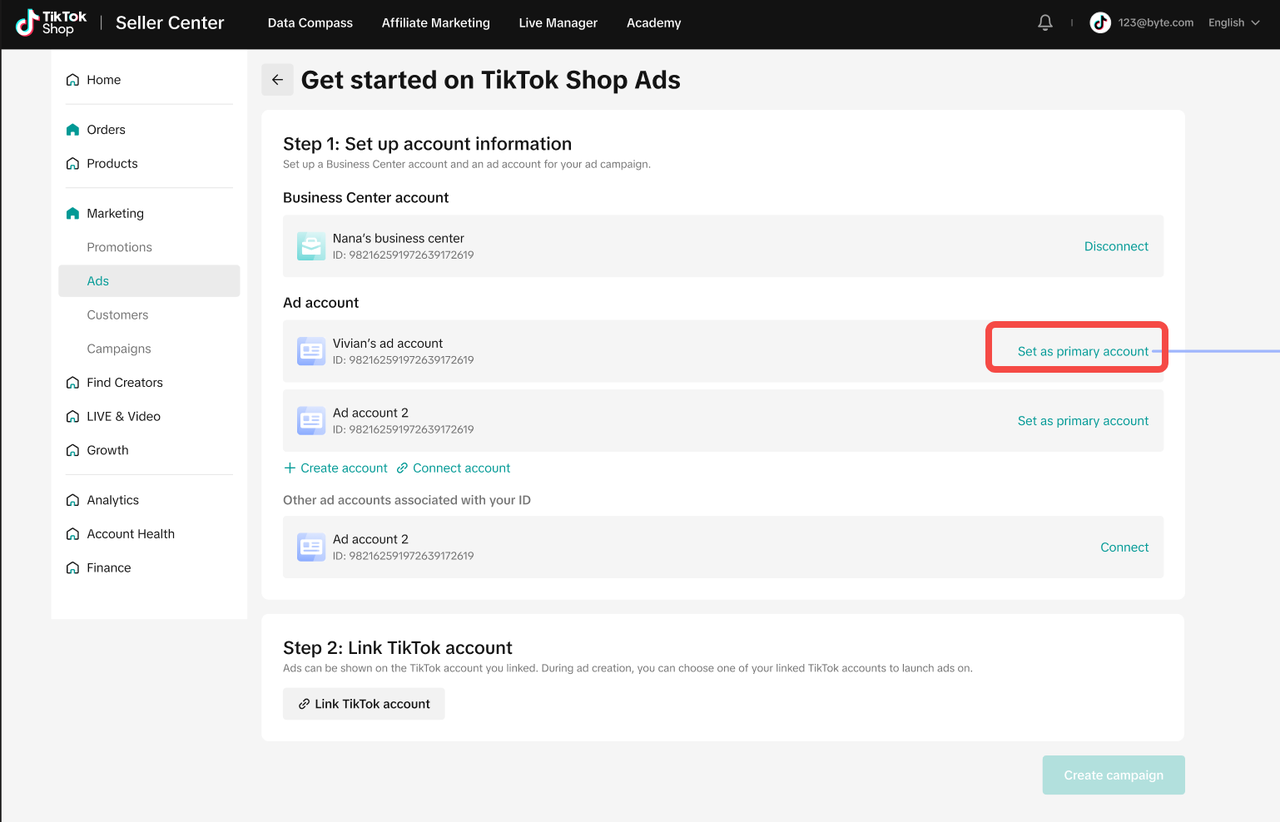Set Vivian's ad account as primary

tap(1082, 351)
